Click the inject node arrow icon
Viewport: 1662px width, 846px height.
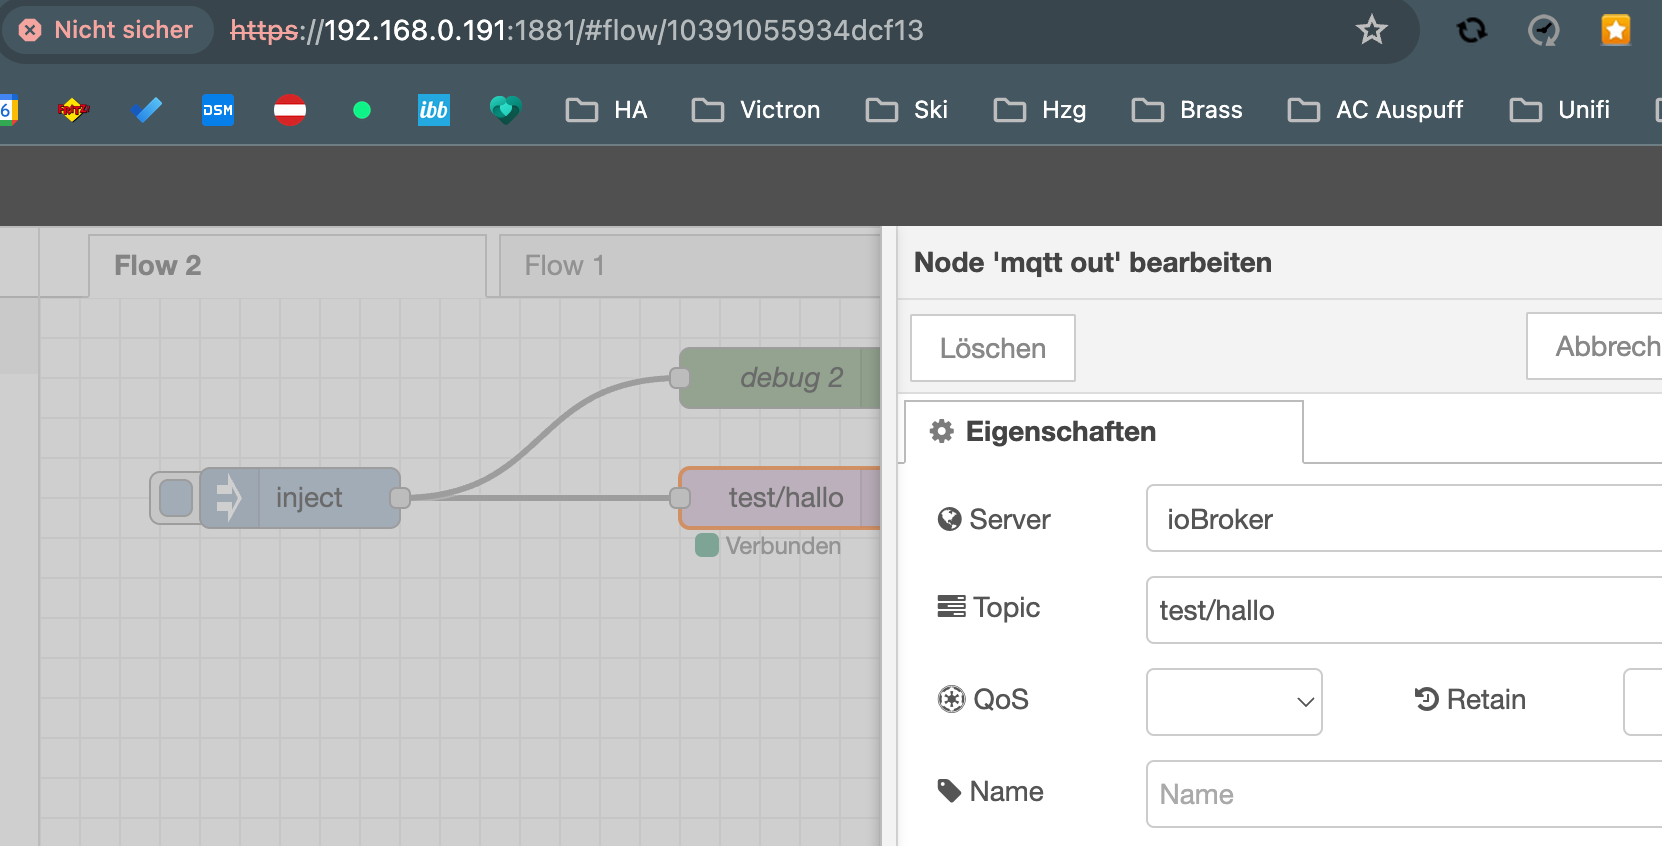229,498
